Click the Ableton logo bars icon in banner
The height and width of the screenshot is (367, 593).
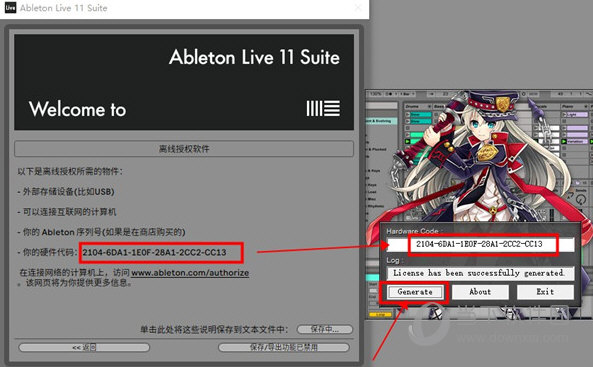tap(323, 109)
